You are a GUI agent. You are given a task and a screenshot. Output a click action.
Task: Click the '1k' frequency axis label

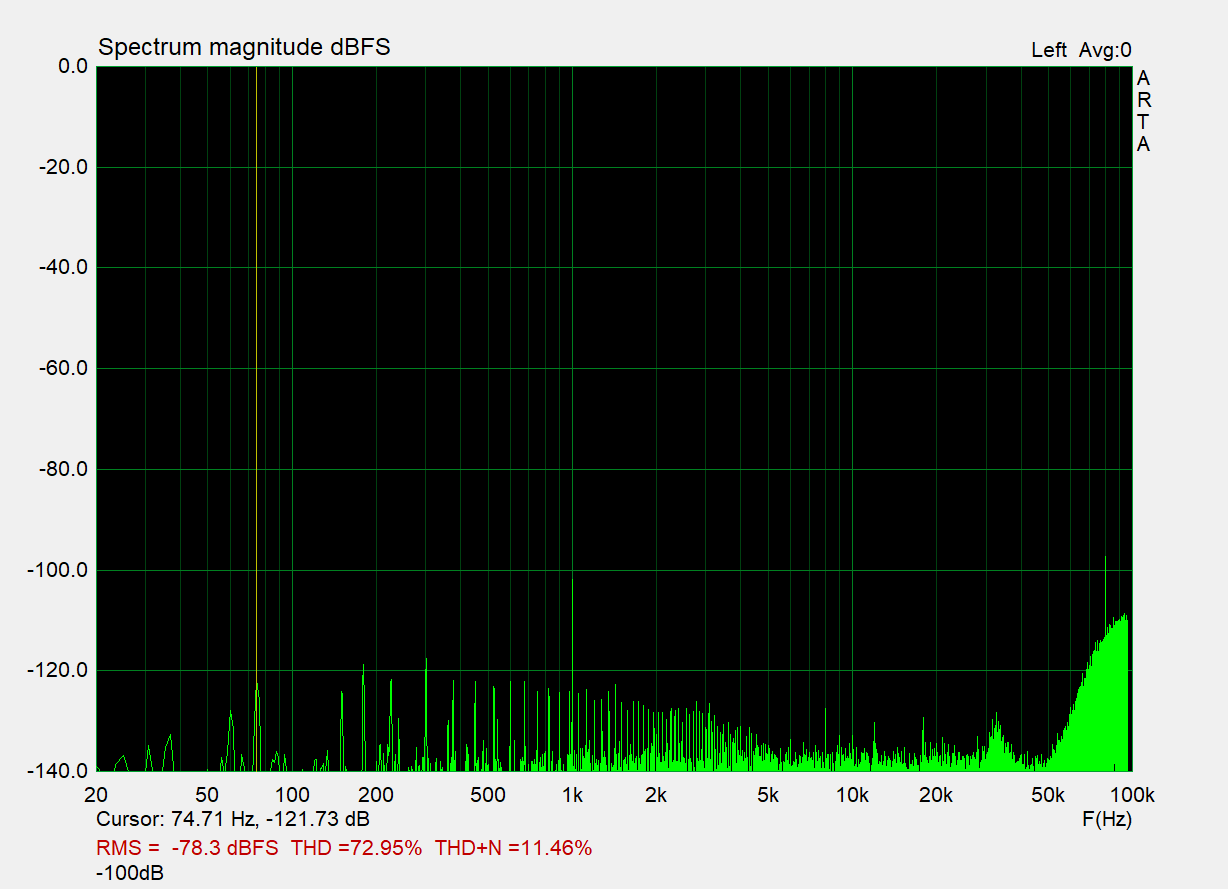pos(572,796)
